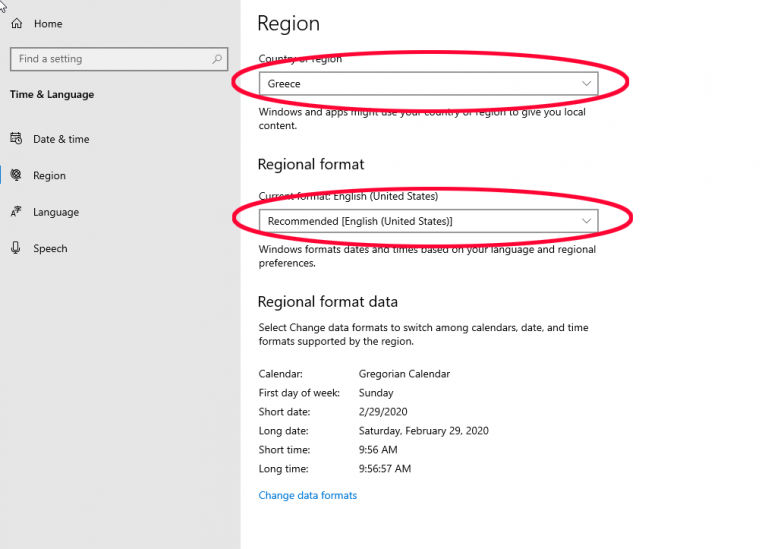Click the Date & time clock icon

[x=16, y=139]
